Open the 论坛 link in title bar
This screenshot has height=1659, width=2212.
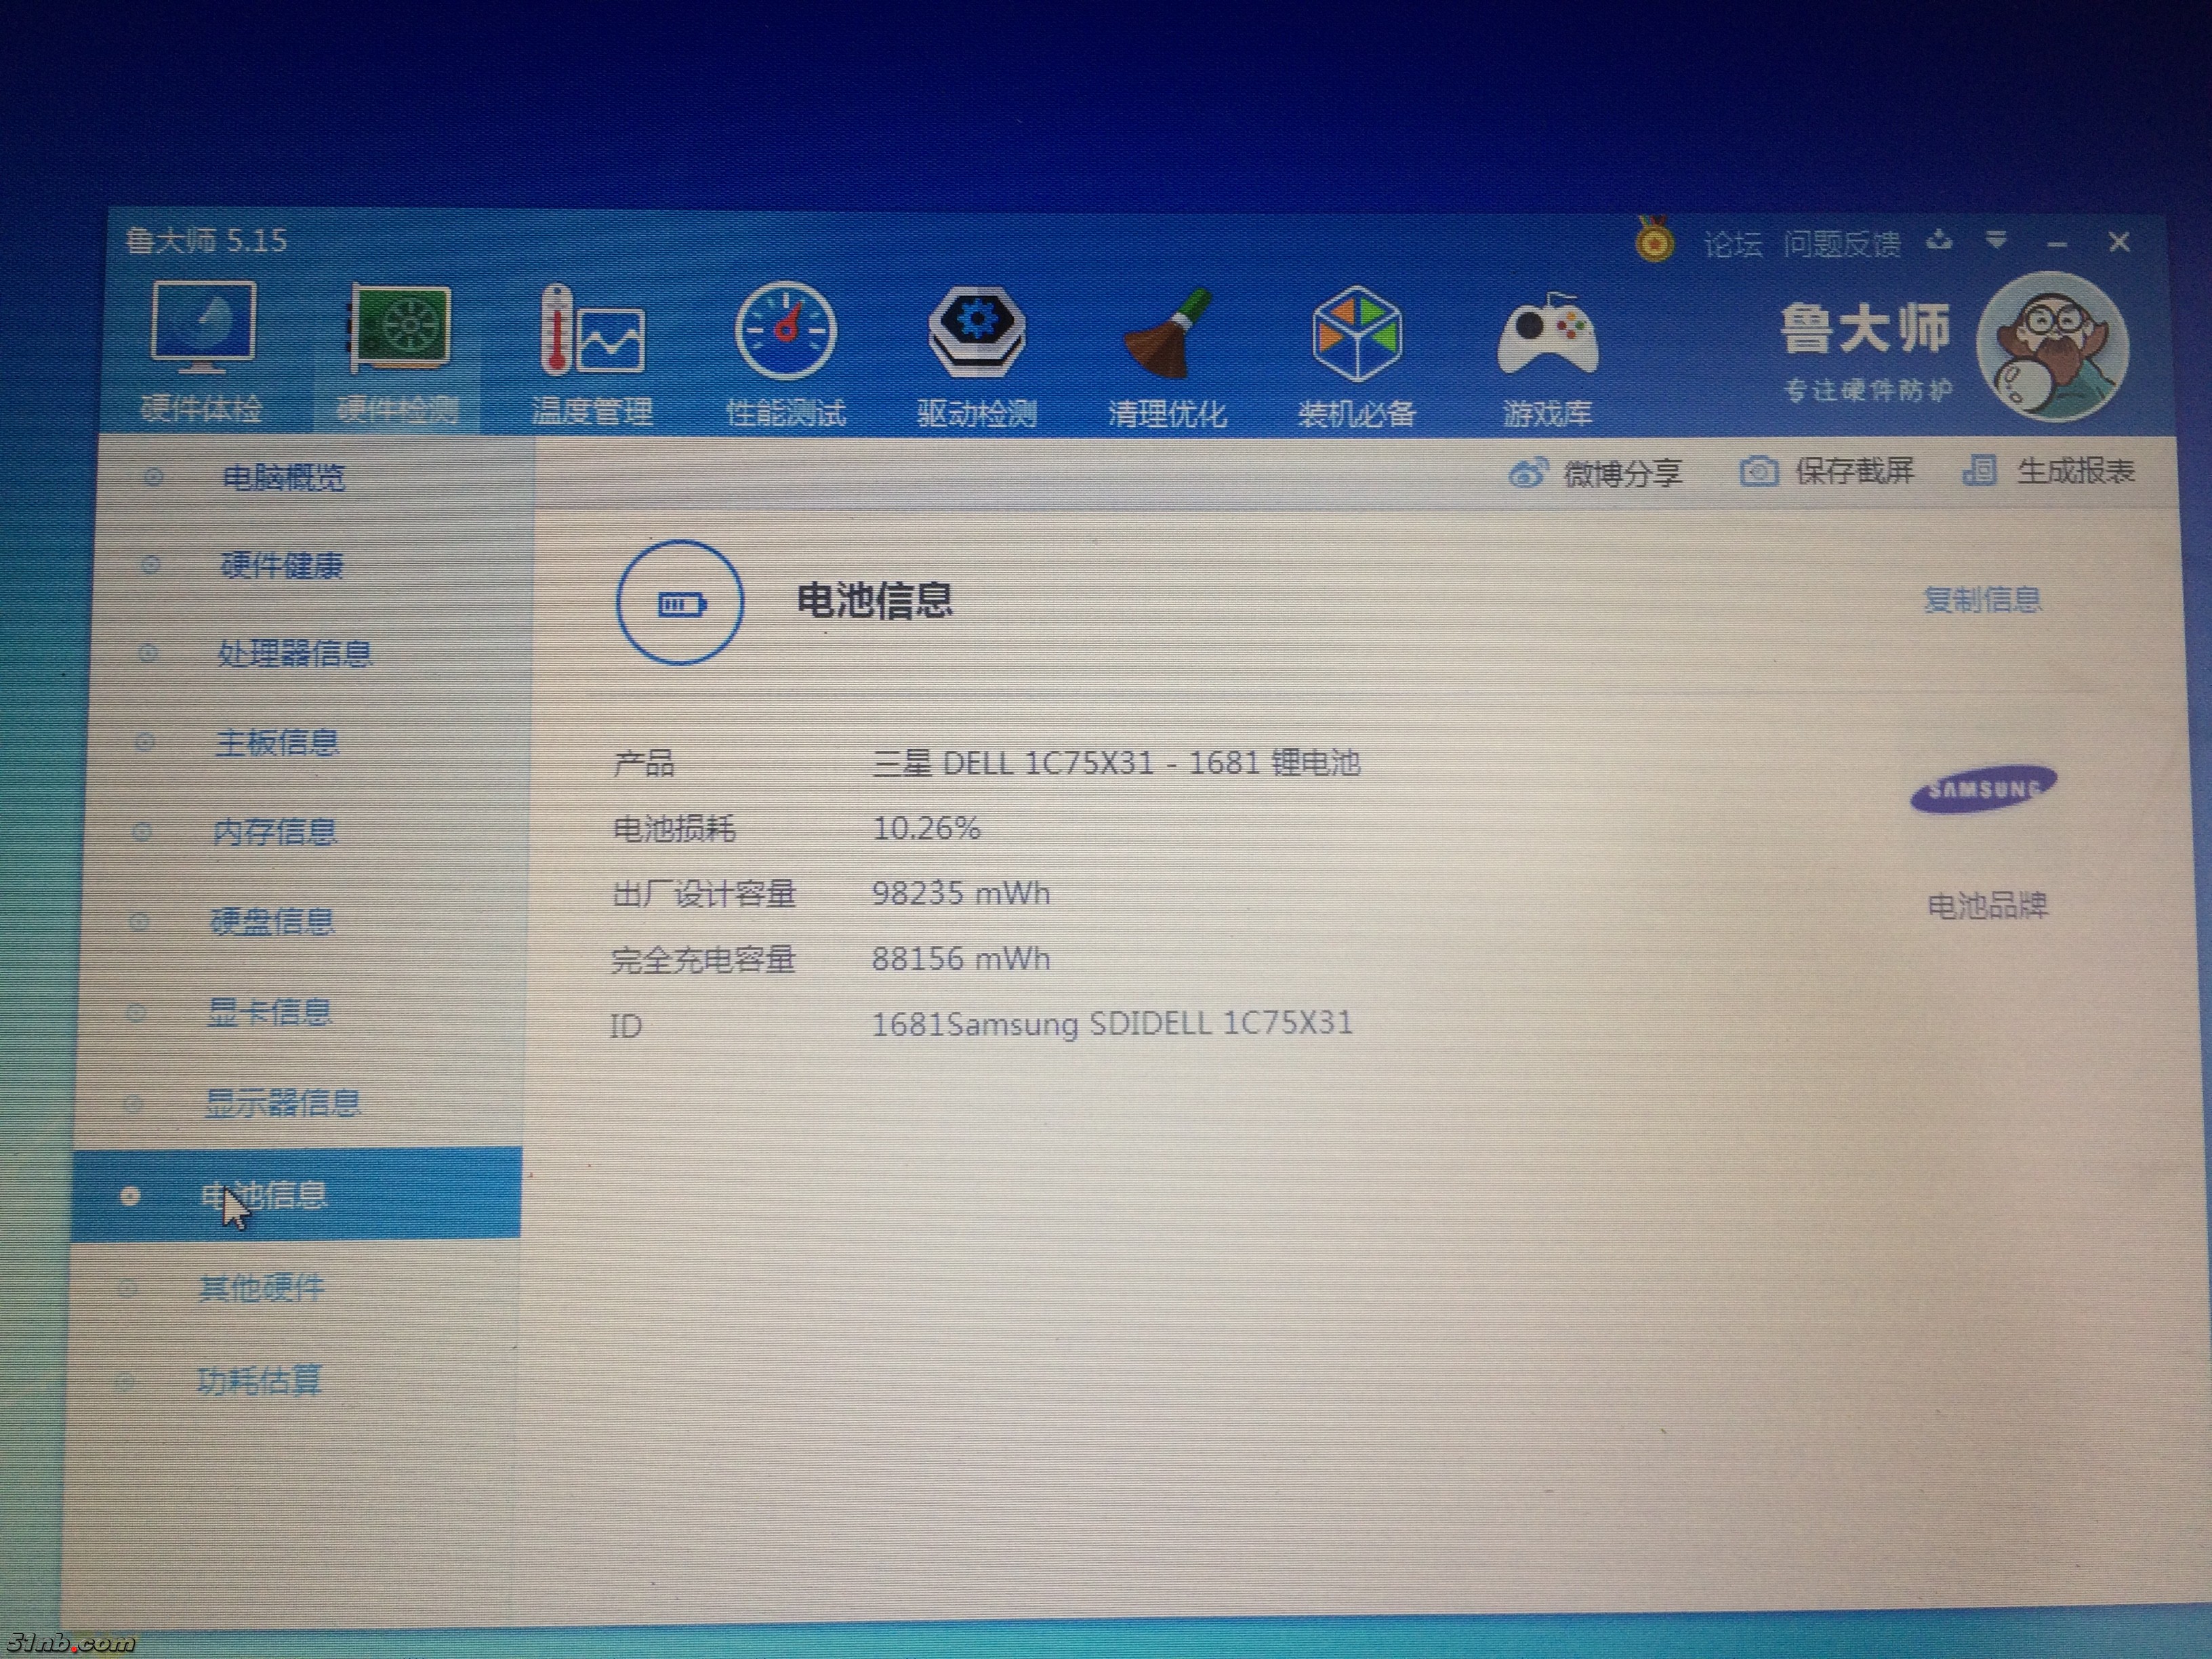[x=1732, y=244]
